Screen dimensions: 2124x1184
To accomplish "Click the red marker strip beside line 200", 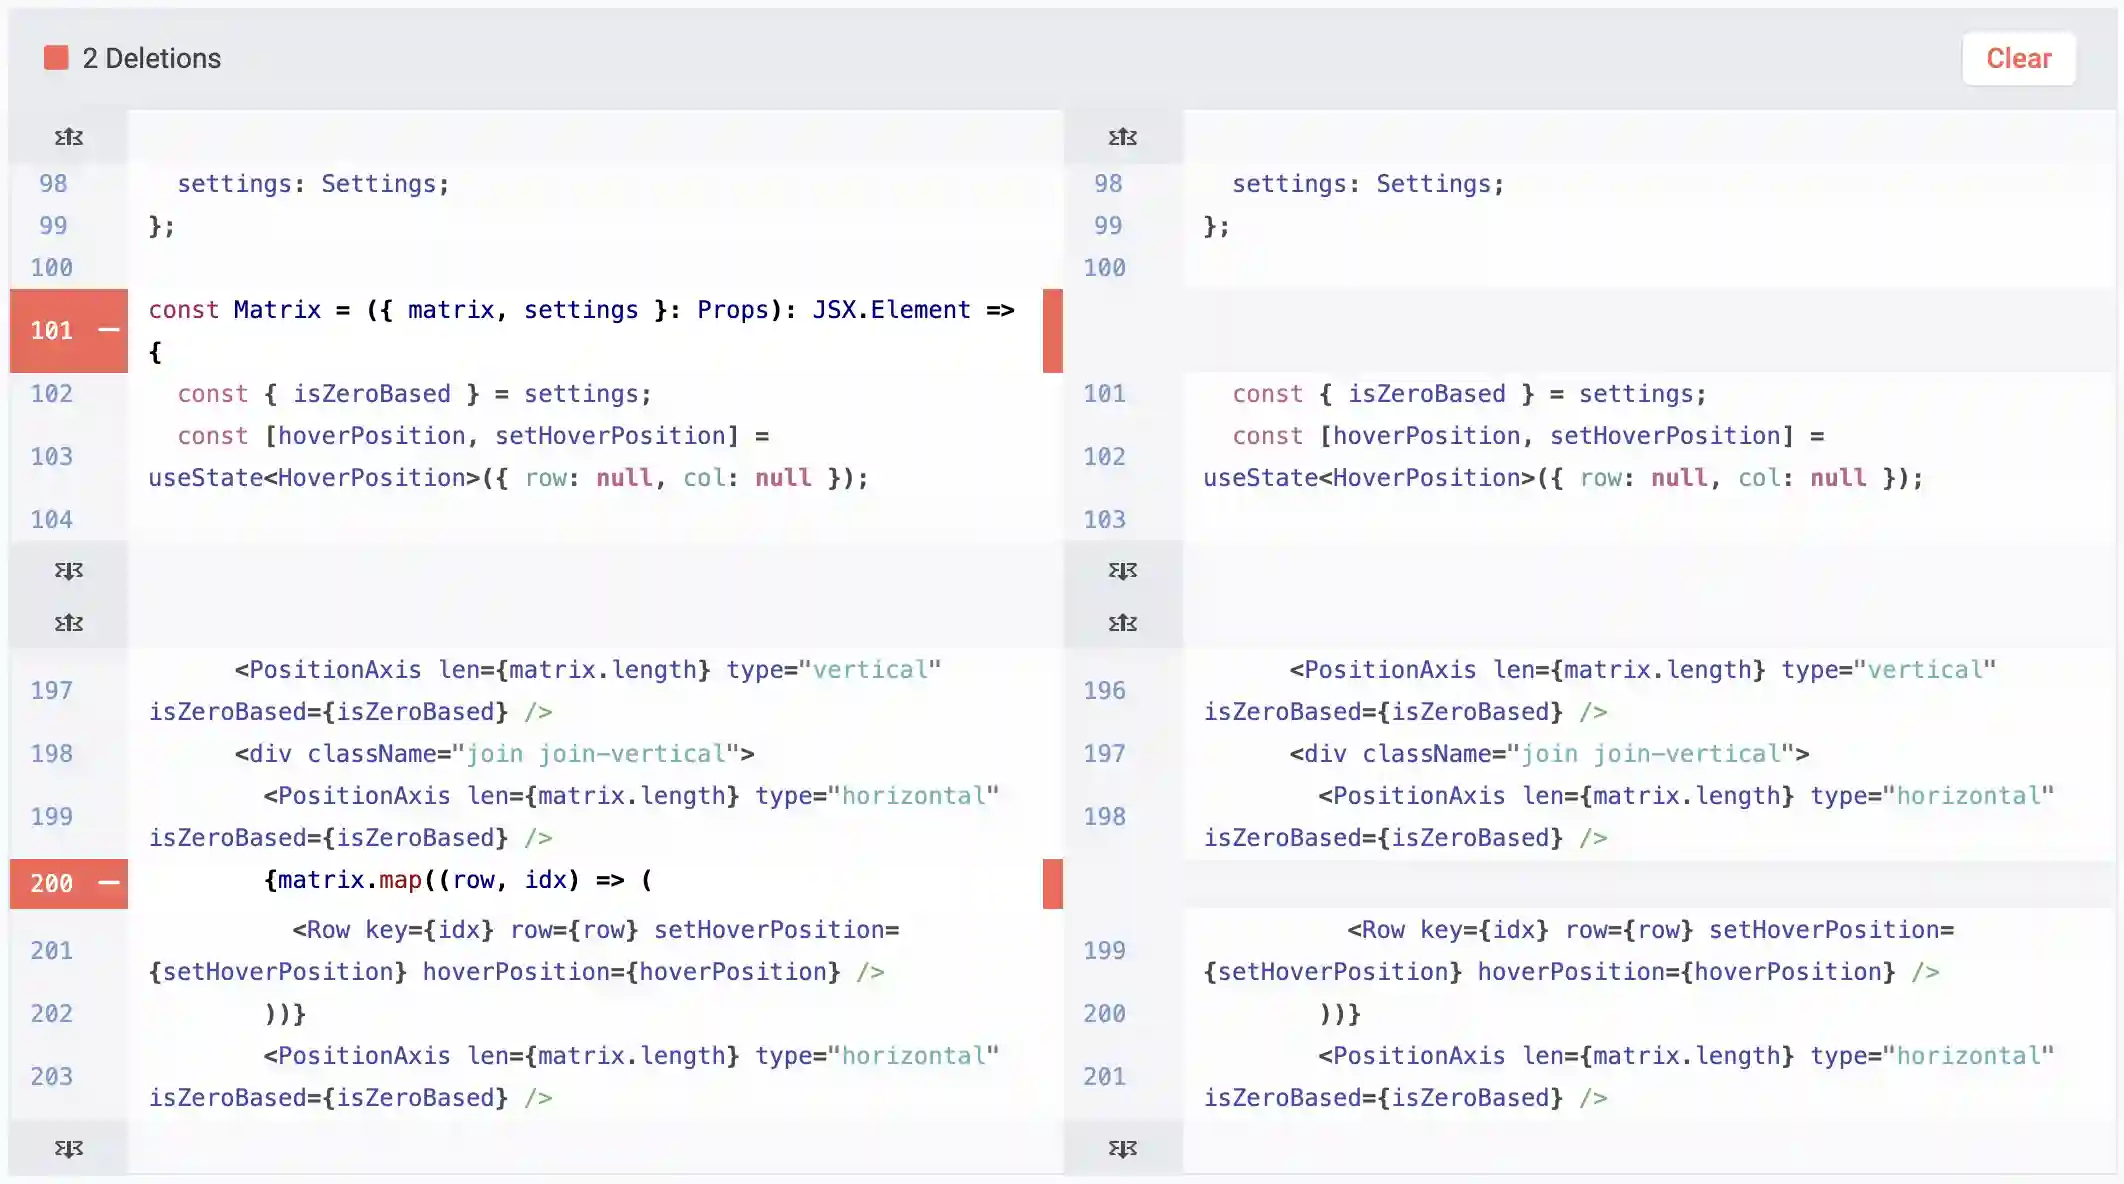I will click(1052, 883).
